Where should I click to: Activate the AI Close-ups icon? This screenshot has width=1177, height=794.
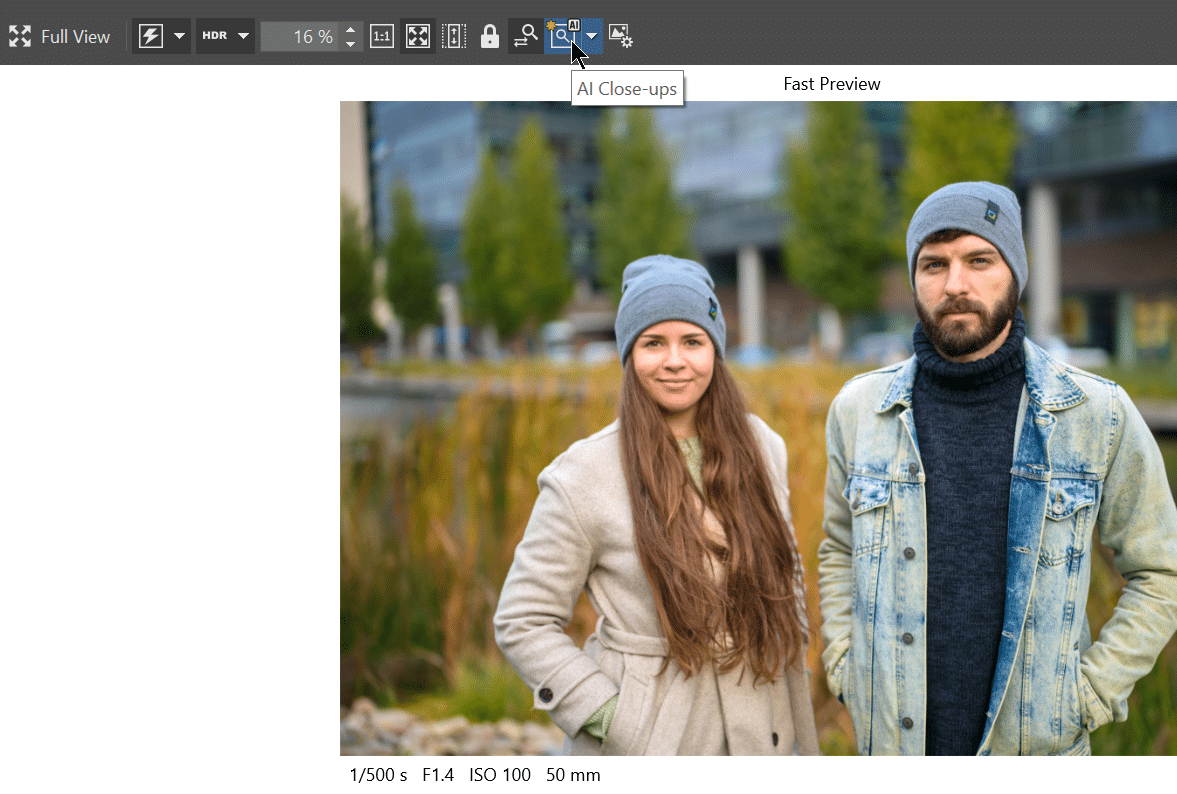(x=562, y=36)
